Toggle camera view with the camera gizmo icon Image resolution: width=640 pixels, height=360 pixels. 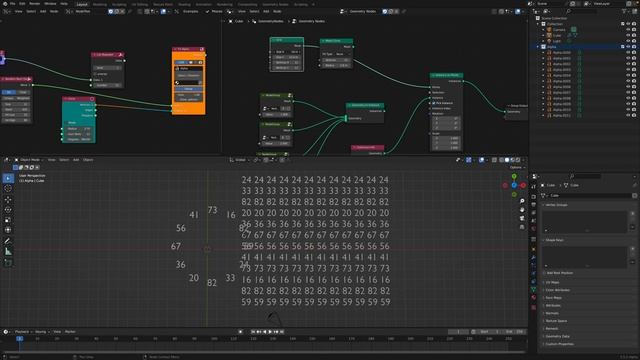[x=522, y=218]
